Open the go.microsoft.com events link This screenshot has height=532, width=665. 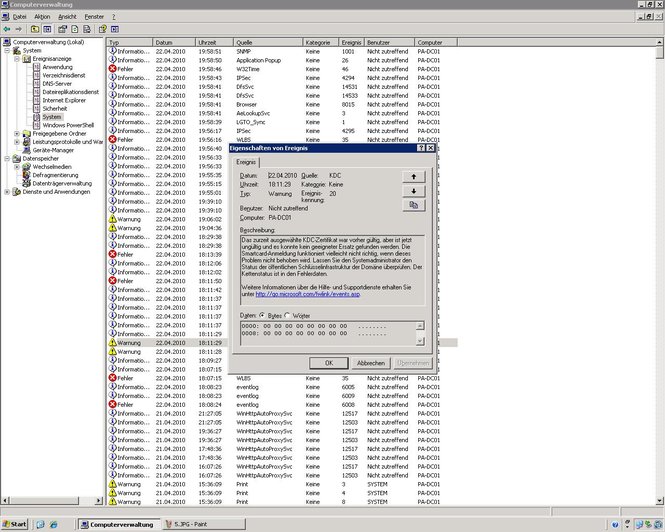[x=307, y=294]
